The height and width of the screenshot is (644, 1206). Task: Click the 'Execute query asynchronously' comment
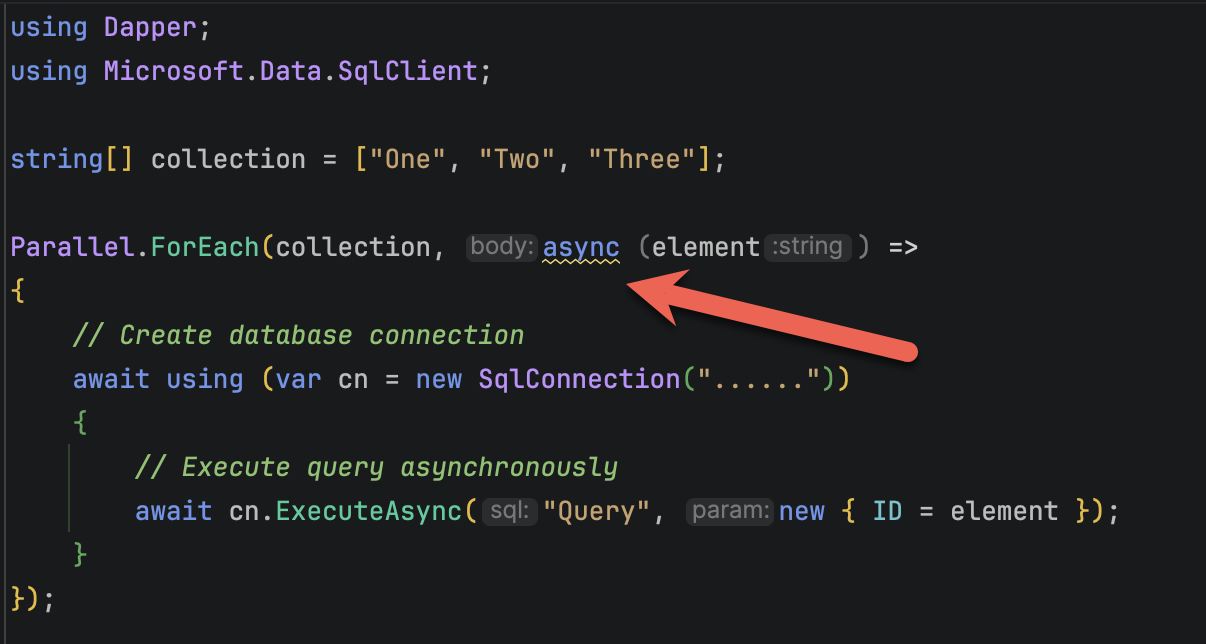376,468
